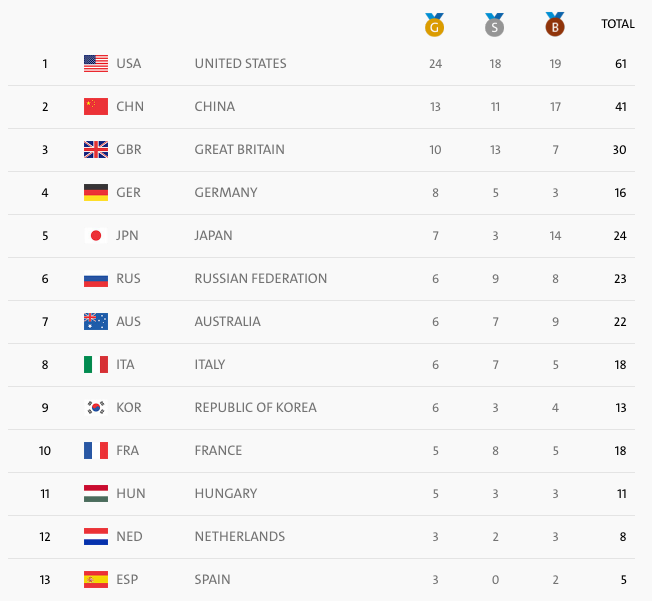Click the Australia flag icon
Image resolution: width=652 pixels, height=601 pixels.
tap(96, 322)
